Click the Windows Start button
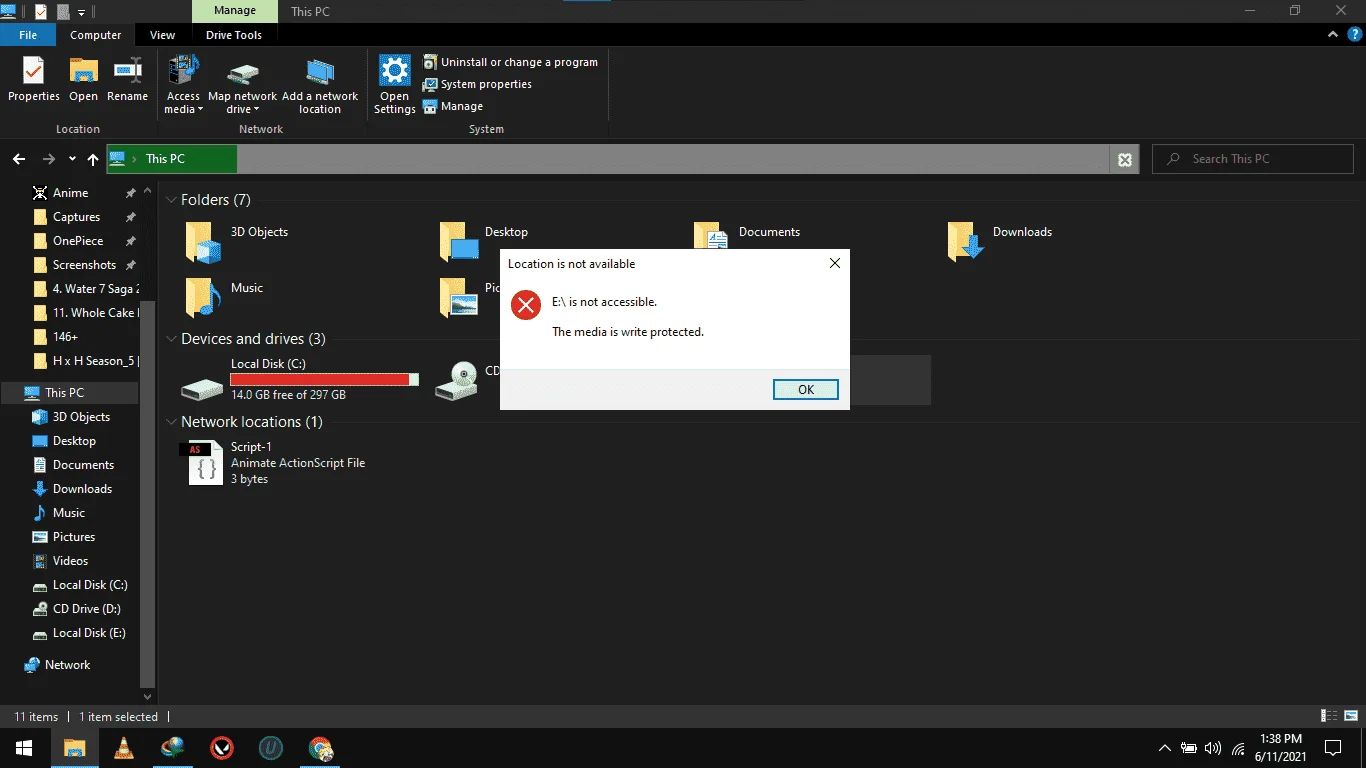The height and width of the screenshot is (768, 1366). click(x=24, y=748)
